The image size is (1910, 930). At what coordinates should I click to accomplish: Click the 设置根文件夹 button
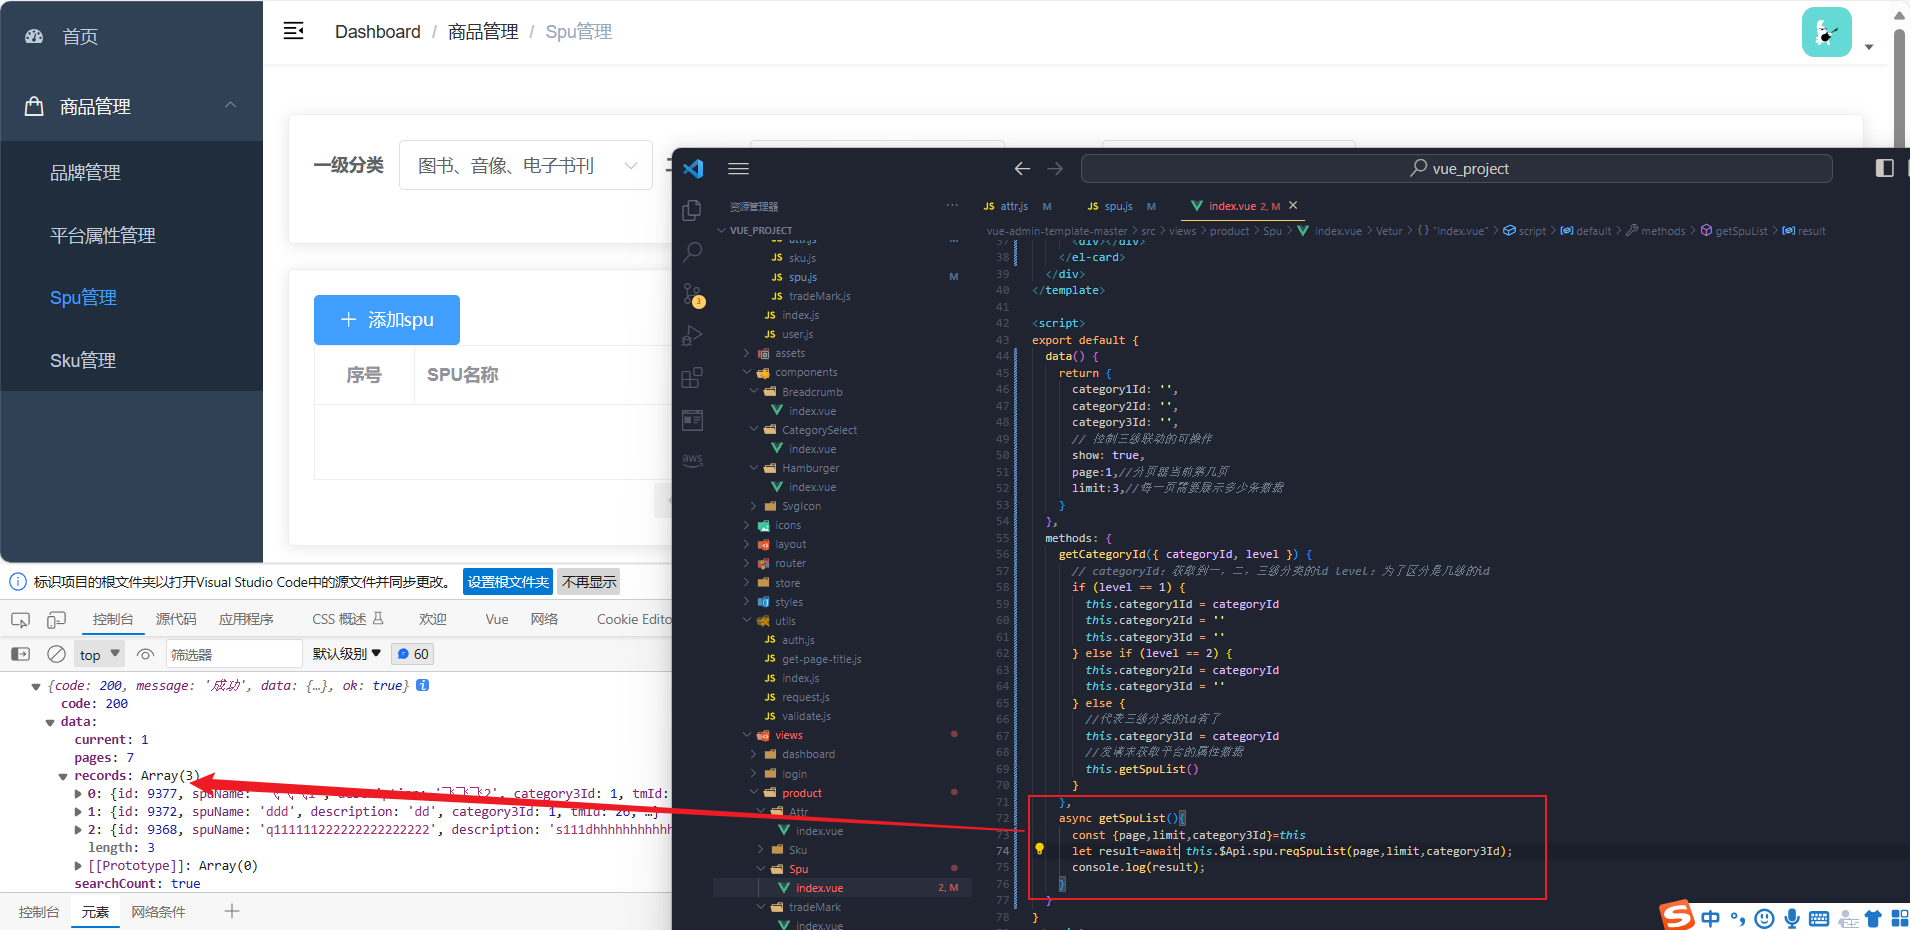(x=507, y=581)
